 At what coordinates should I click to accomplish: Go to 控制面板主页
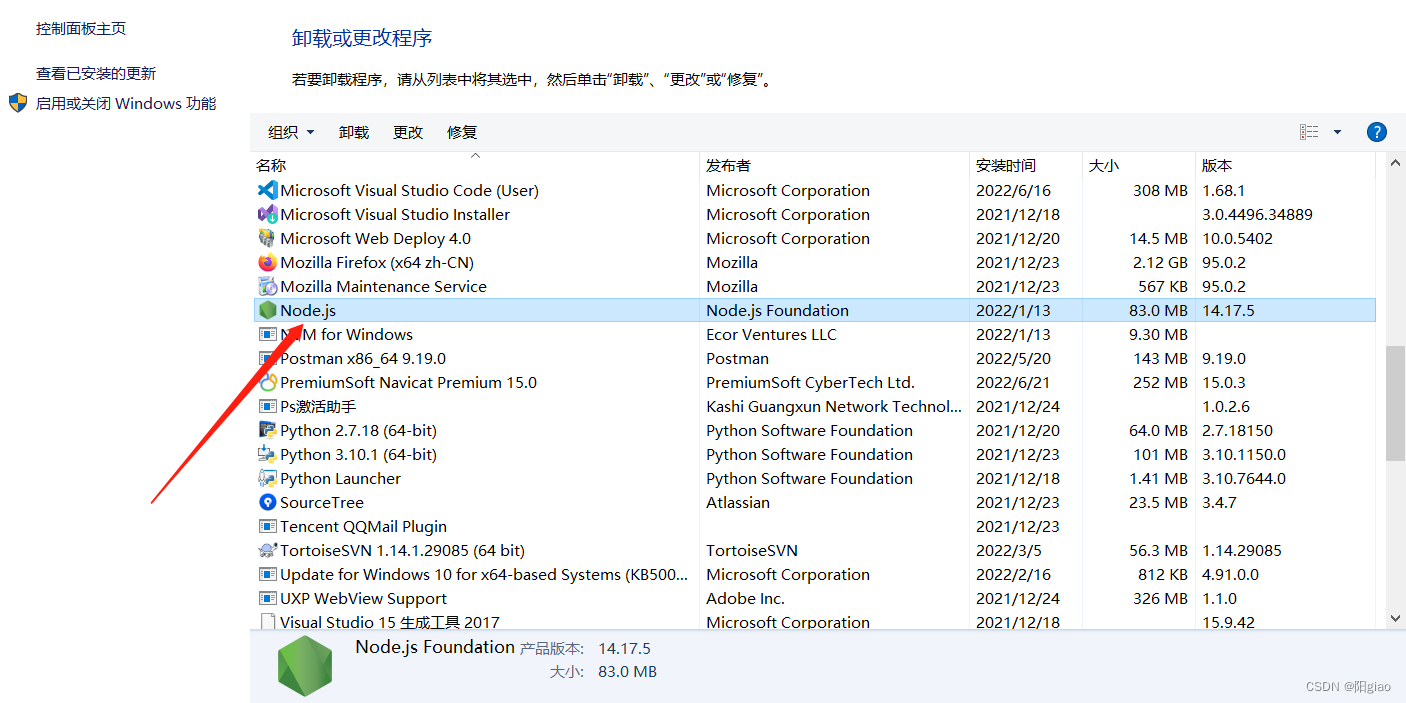coord(80,29)
